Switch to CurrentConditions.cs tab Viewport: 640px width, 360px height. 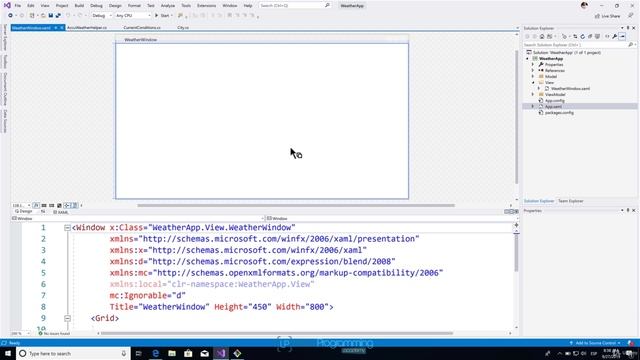pyautogui.click(x=142, y=28)
